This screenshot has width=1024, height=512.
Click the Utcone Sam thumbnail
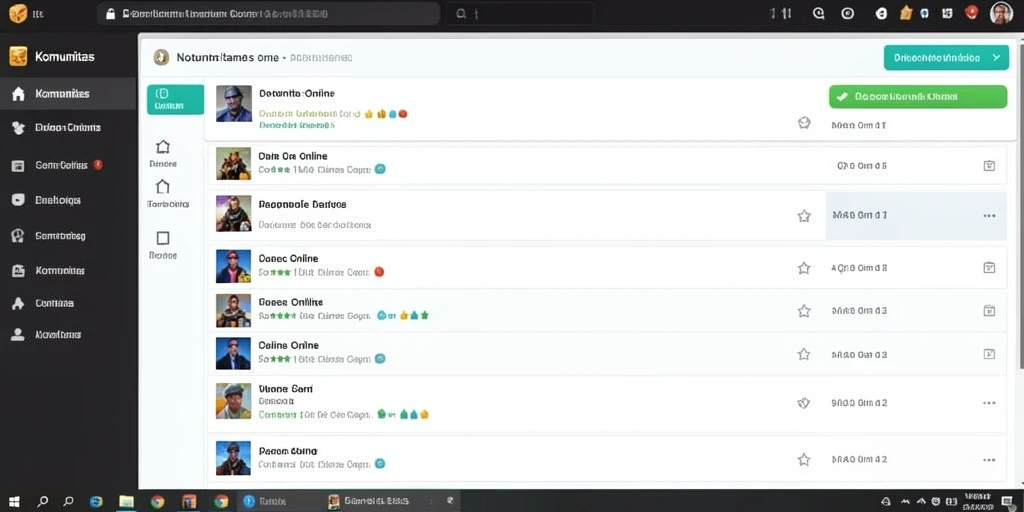234,401
